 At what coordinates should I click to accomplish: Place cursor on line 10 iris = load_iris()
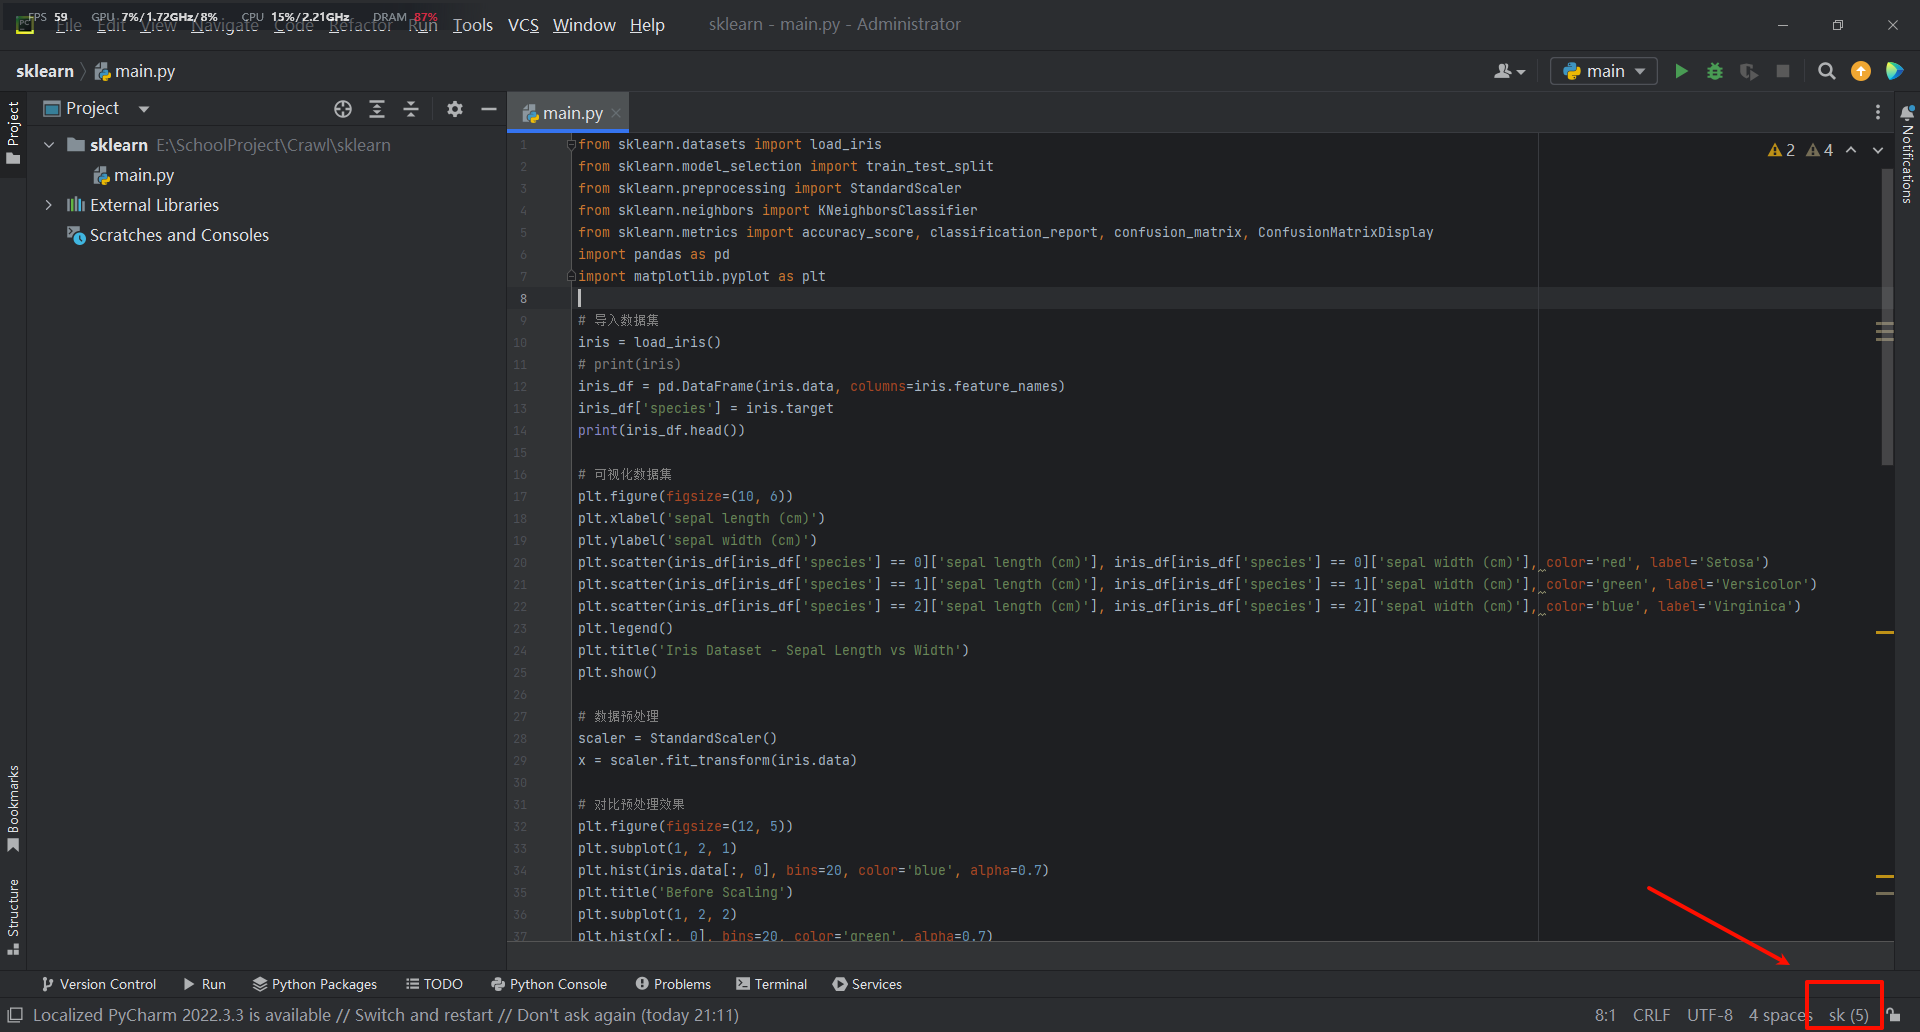649,342
